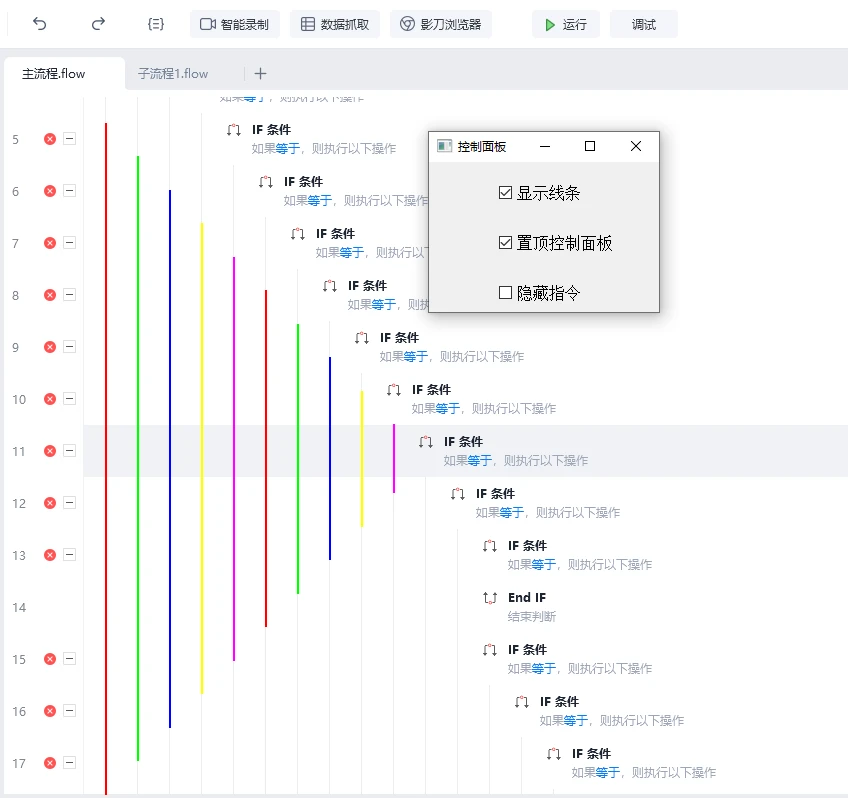Click the End IF icon on line 14
The width and height of the screenshot is (848, 798).
coord(490,598)
